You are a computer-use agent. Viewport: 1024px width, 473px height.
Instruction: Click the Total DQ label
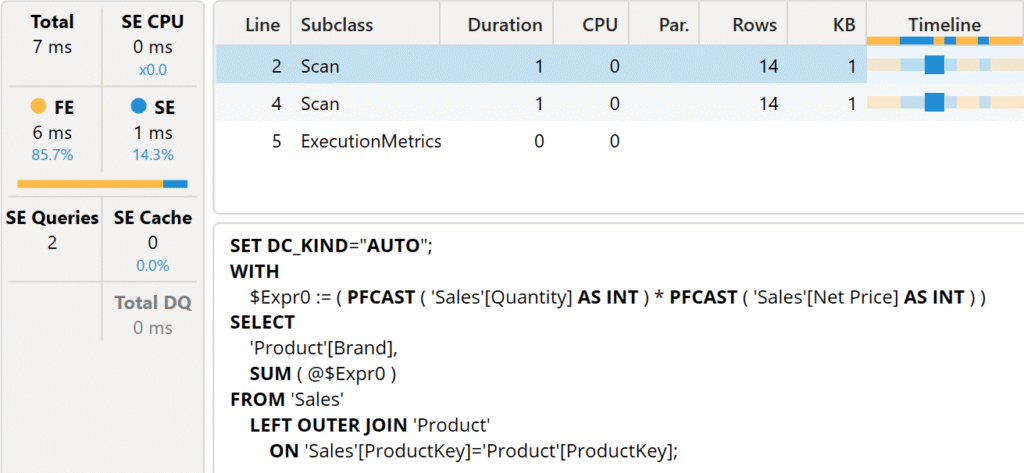(x=152, y=303)
